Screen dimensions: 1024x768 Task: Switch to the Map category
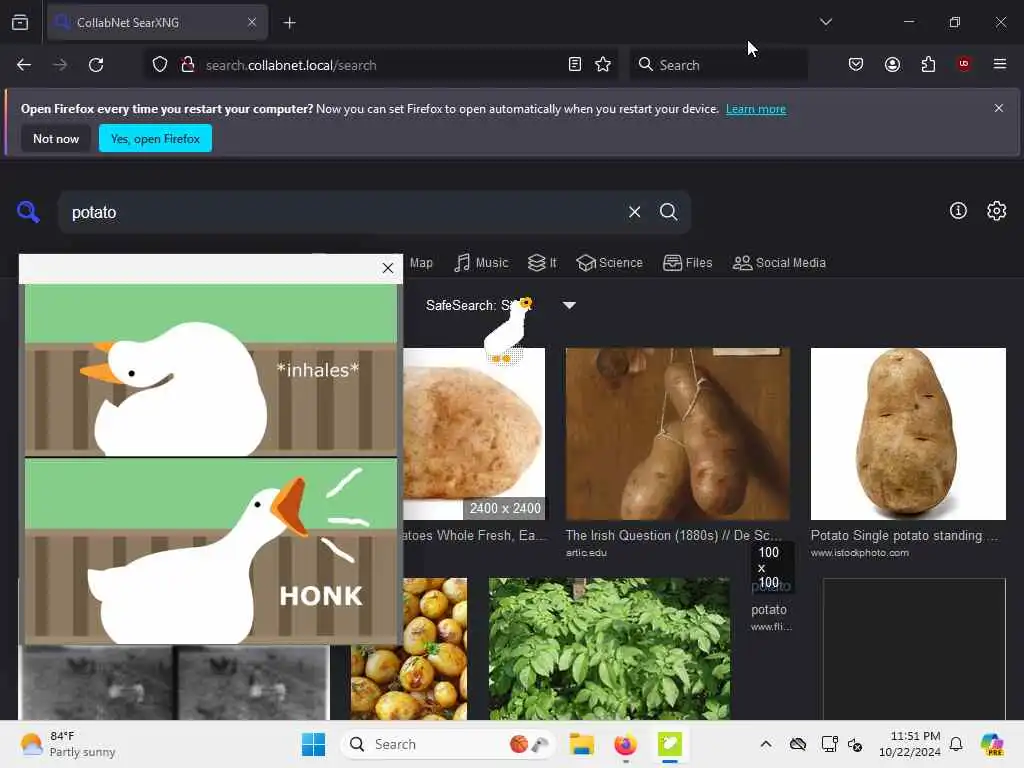[421, 263]
